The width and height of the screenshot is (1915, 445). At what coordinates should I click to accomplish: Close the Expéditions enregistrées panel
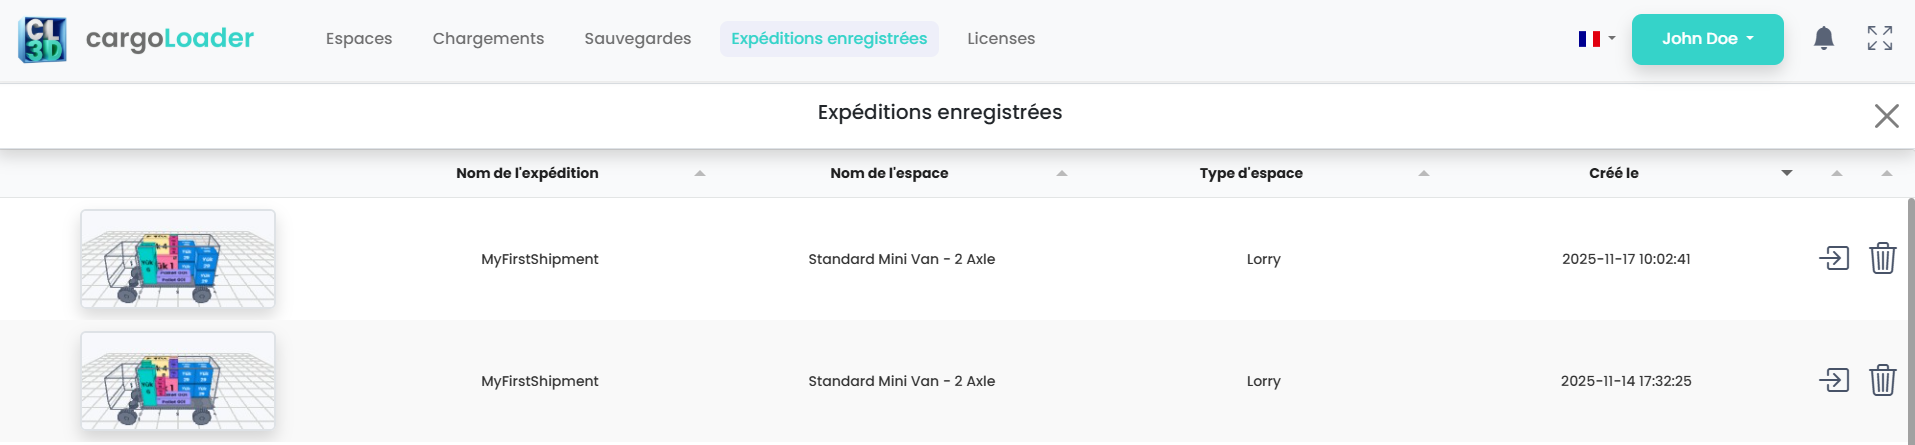(1886, 116)
